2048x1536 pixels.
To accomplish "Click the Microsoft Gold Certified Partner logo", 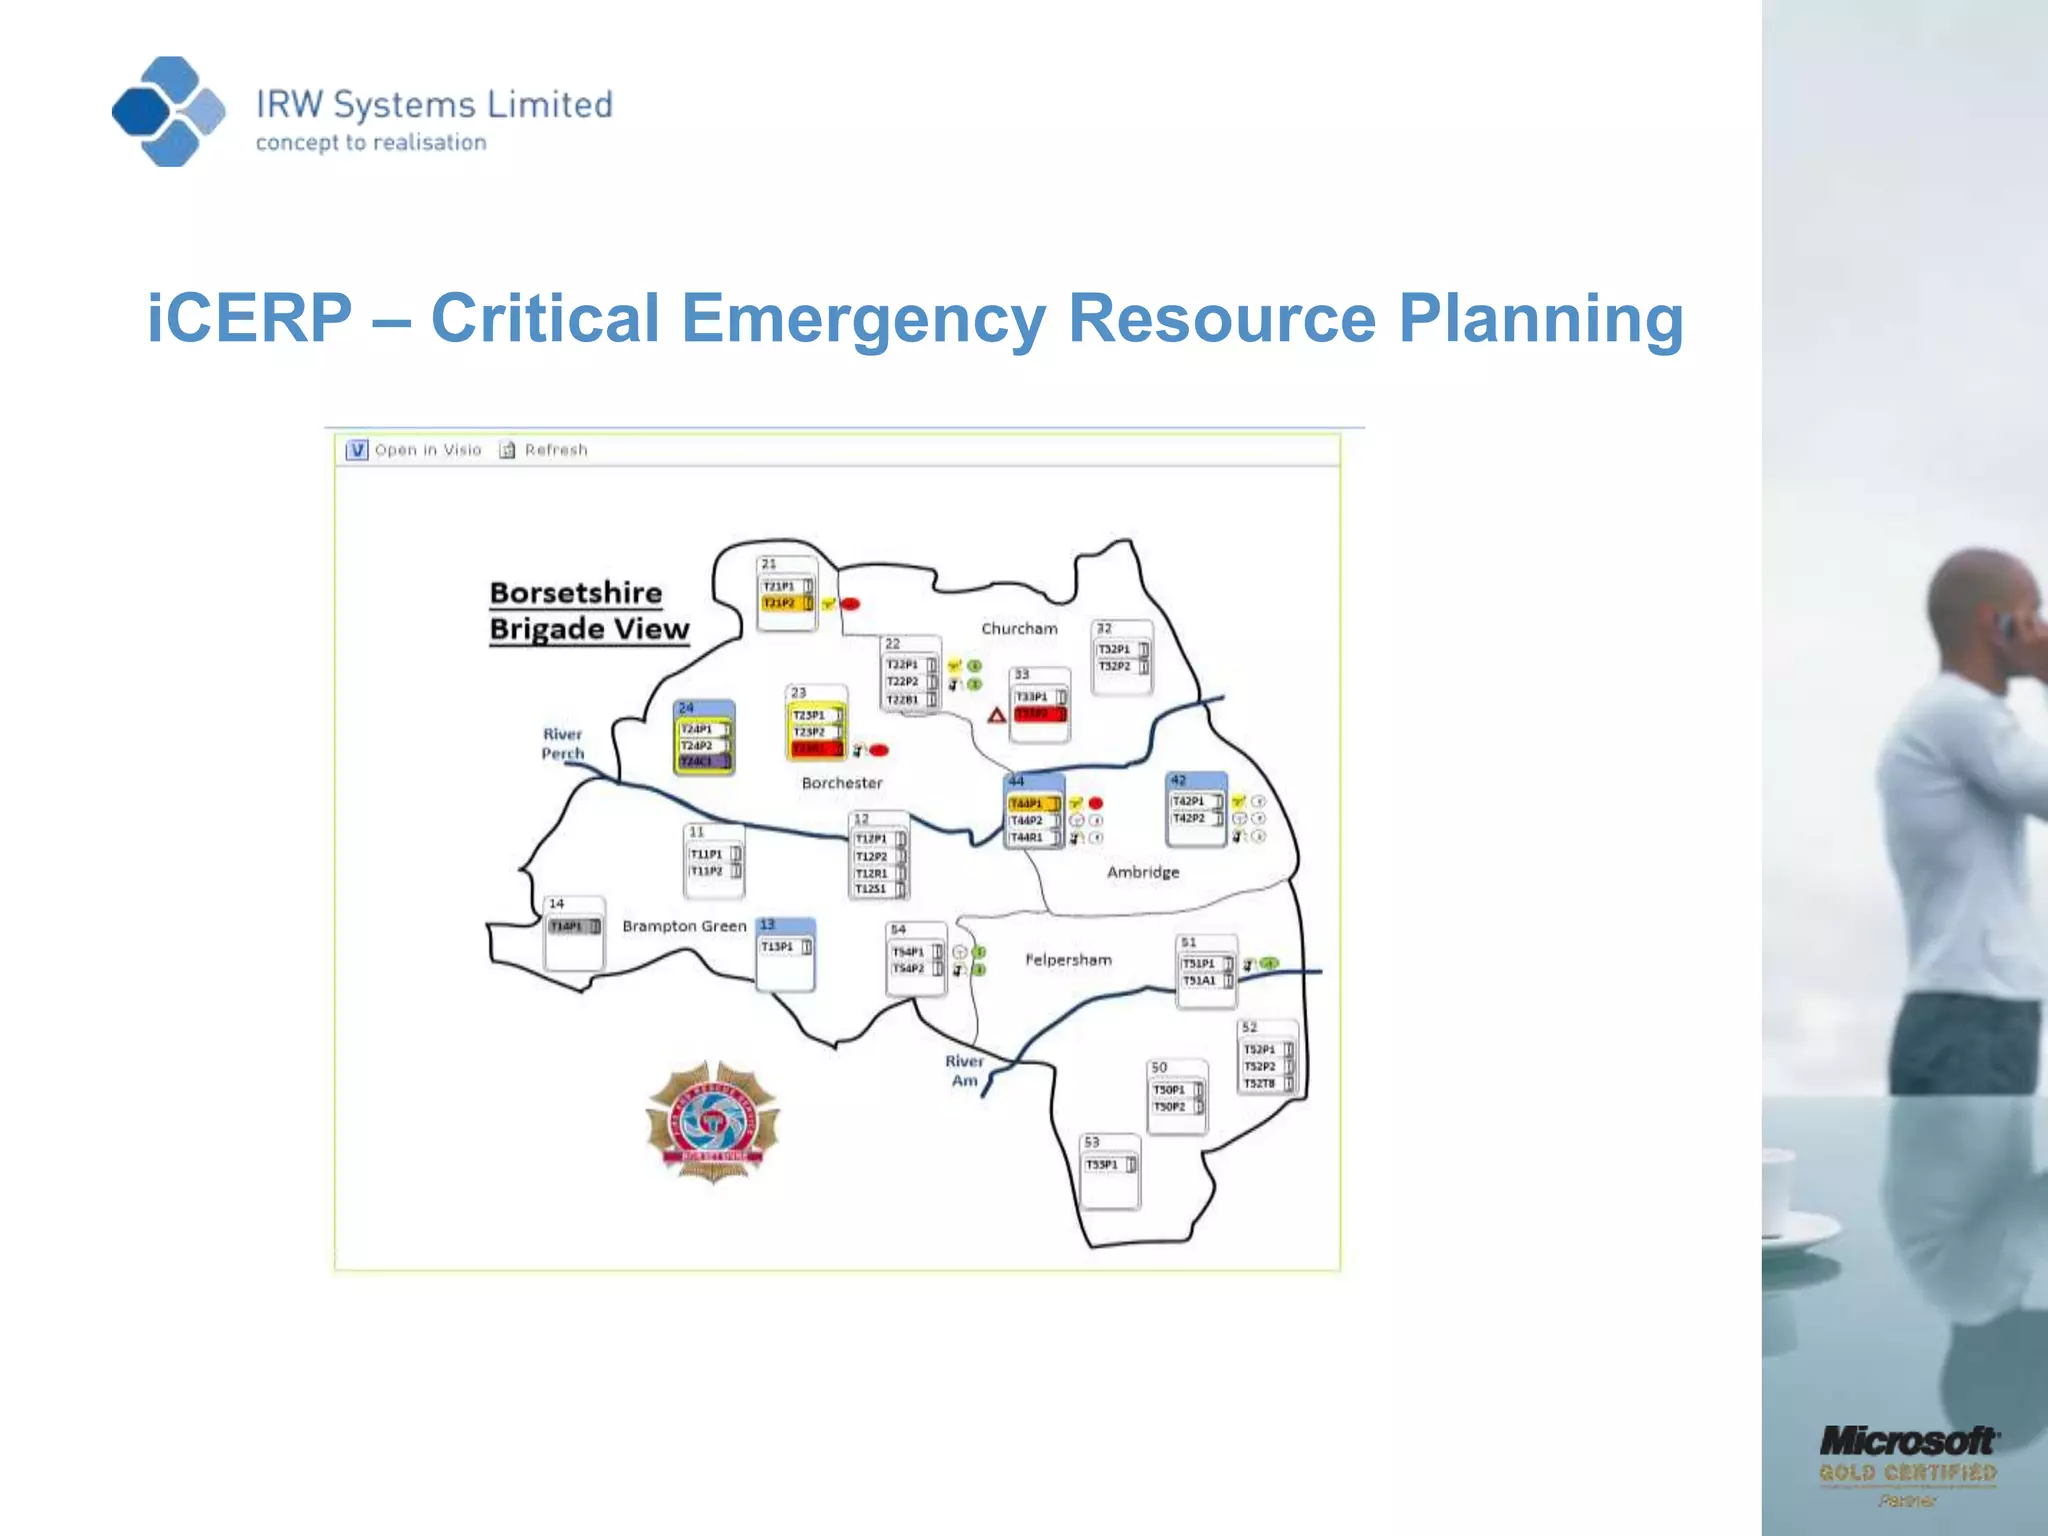I will (x=1907, y=1464).
